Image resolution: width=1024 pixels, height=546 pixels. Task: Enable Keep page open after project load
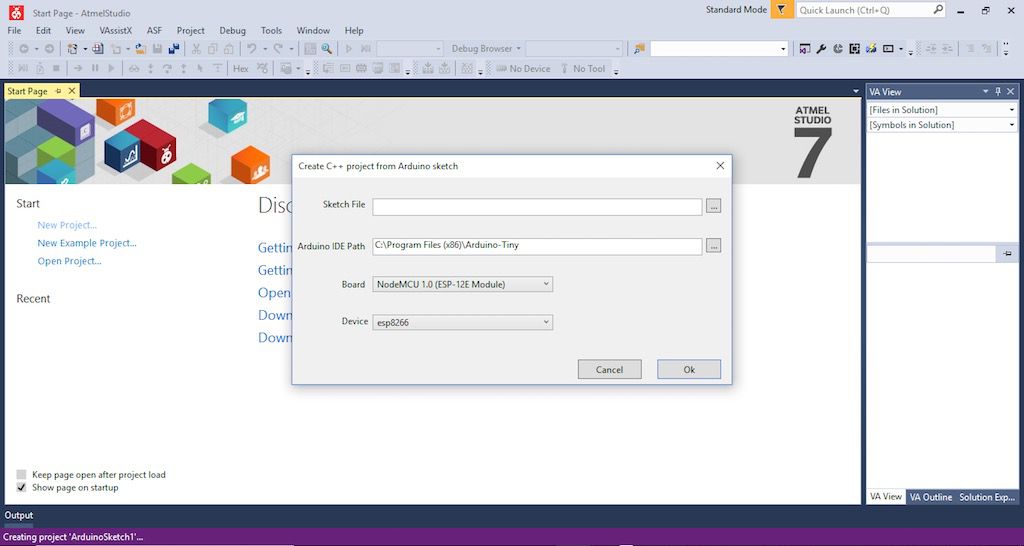tap(22, 474)
